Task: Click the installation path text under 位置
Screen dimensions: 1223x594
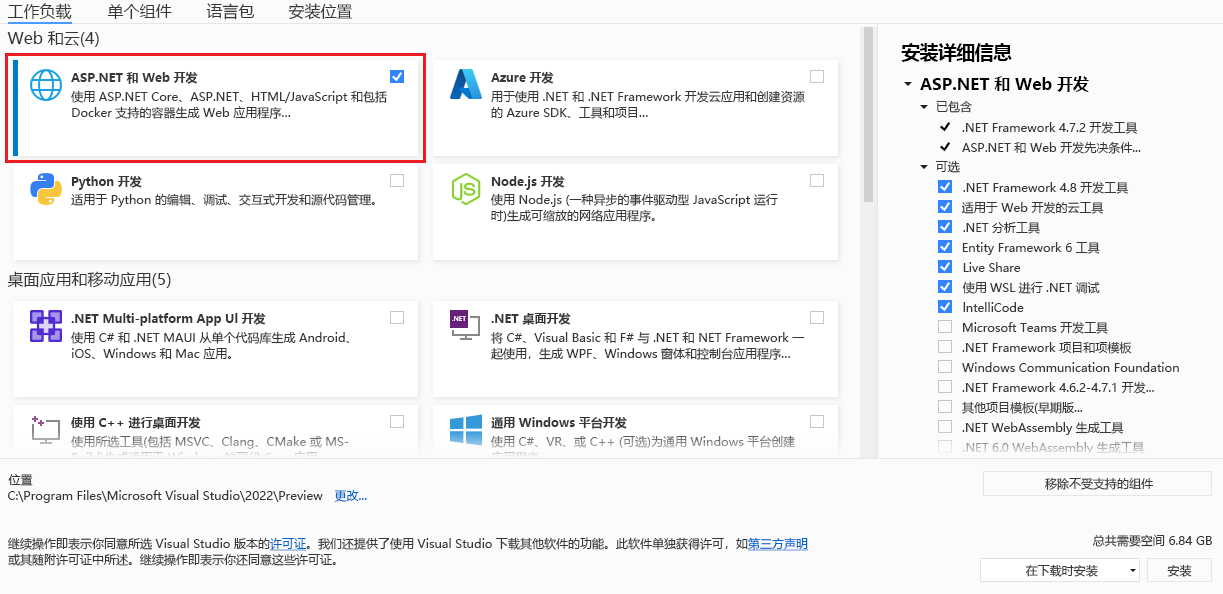Action: tap(165, 495)
